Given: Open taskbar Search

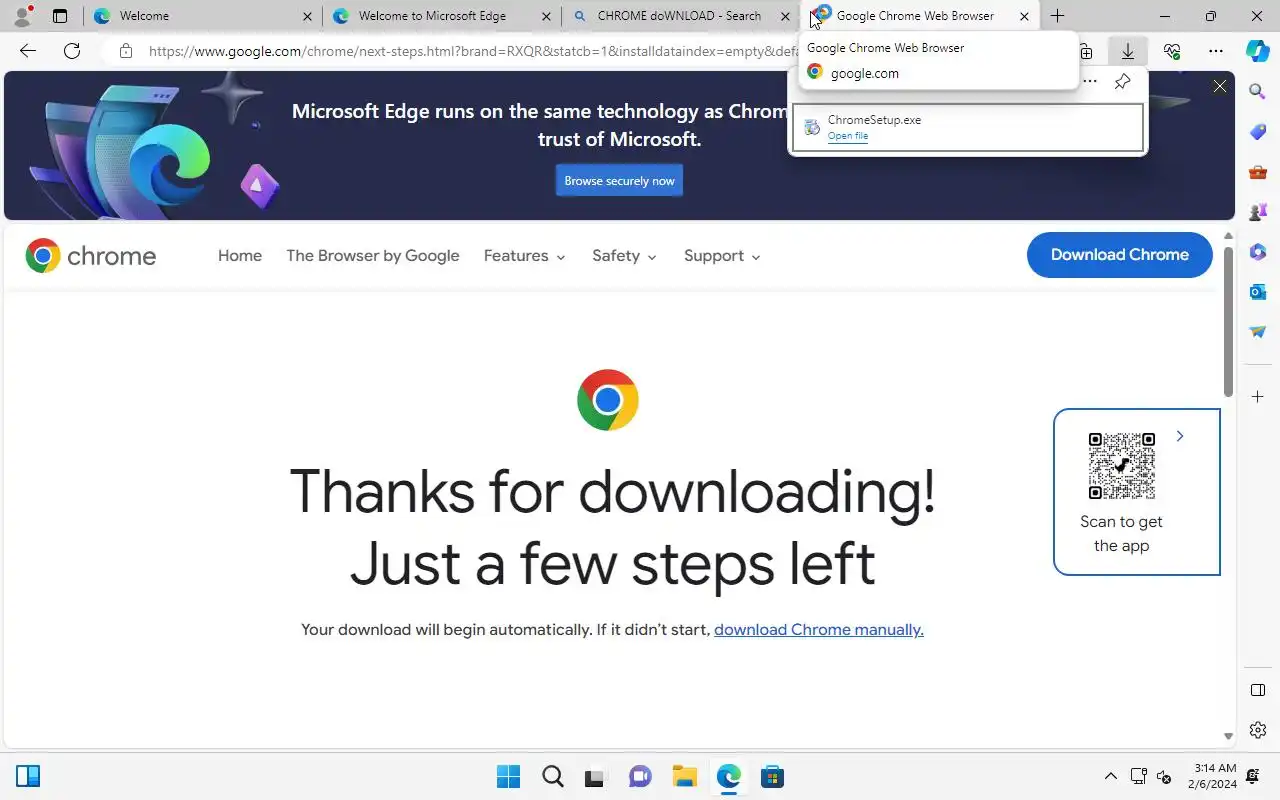Looking at the screenshot, I should (x=552, y=776).
